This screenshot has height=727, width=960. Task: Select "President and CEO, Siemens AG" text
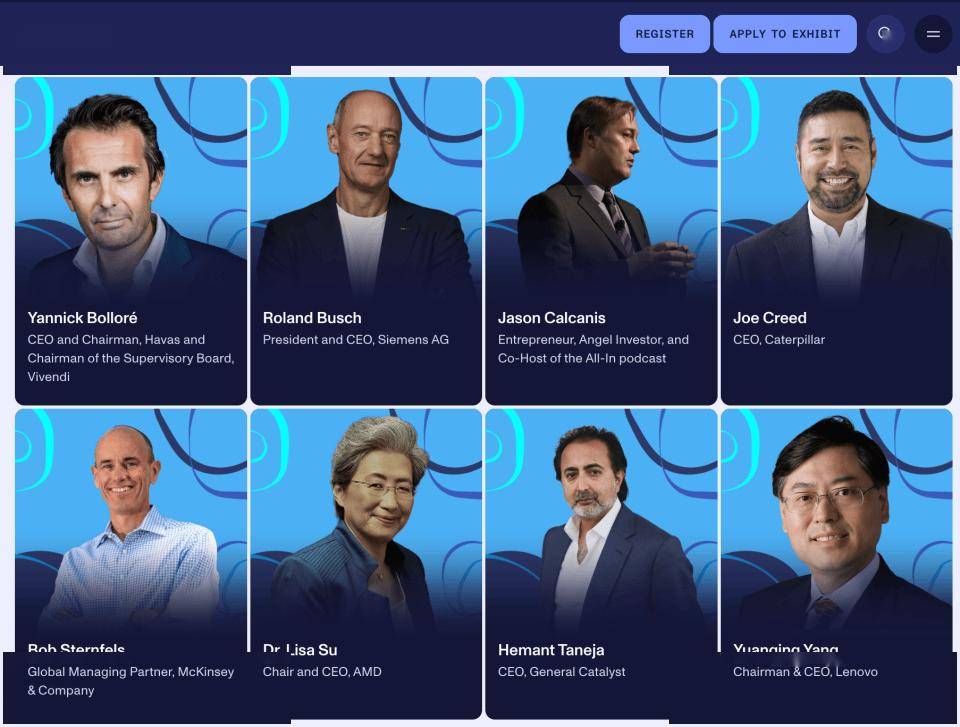coord(356,340)
